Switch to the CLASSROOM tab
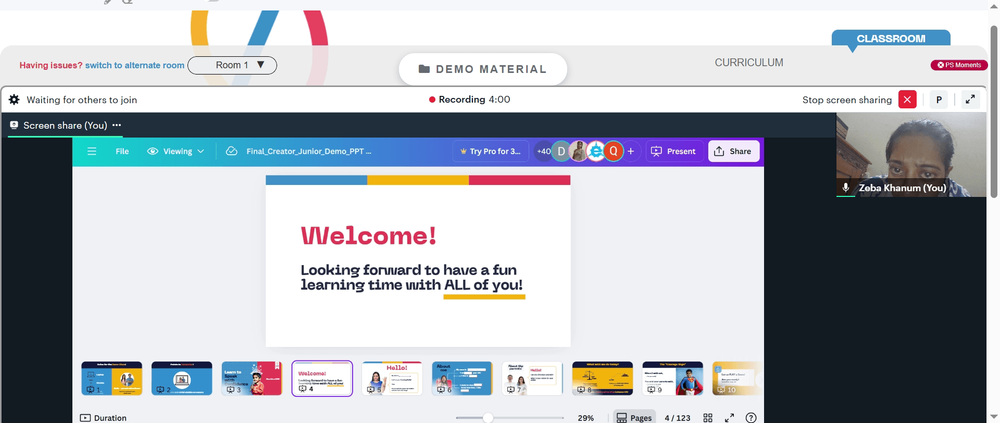Screen dimensions: 1000x423 pyautogui.click(x=890, y=39)
